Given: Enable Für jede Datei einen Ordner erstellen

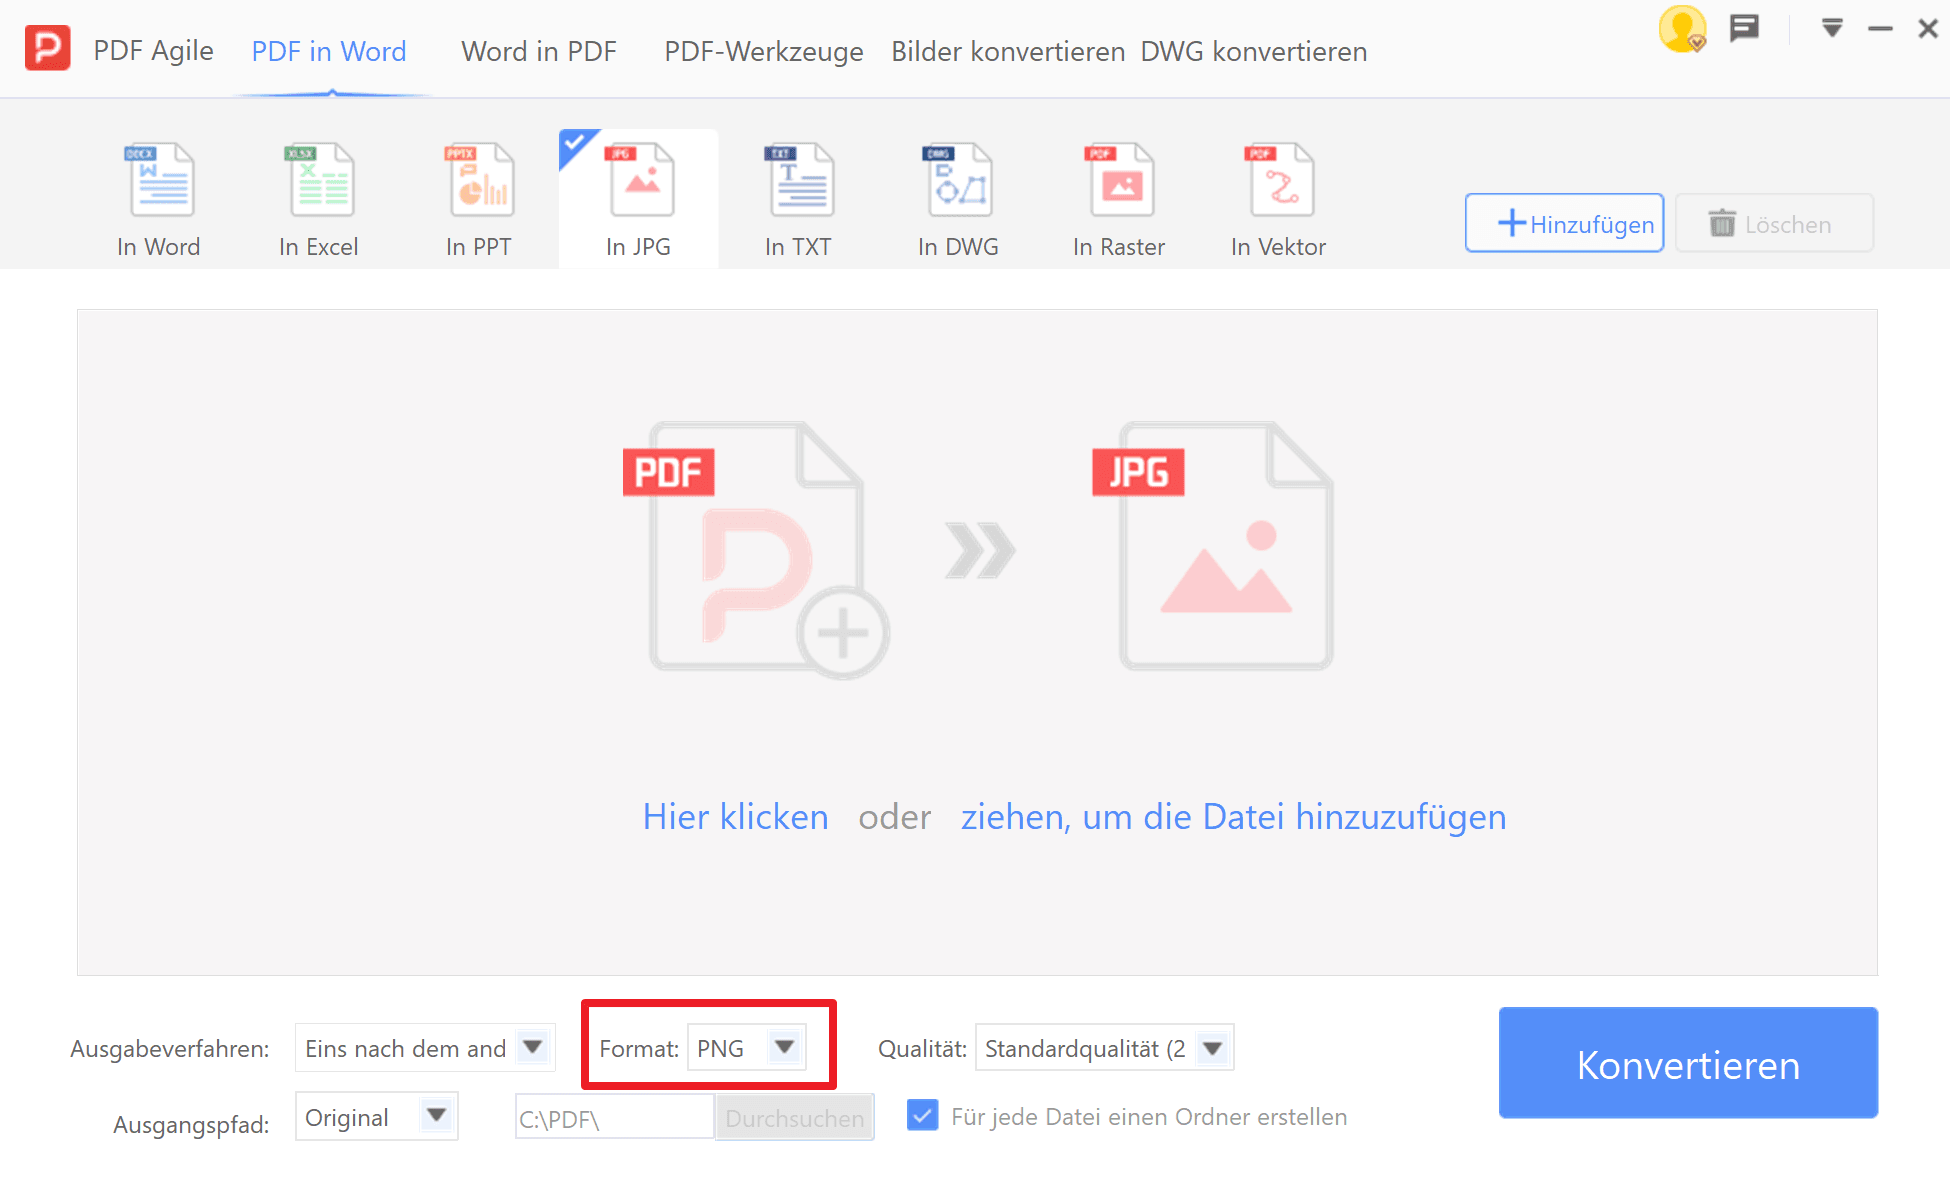Looking at the screenshot, I should click(x=922, y=1116).
